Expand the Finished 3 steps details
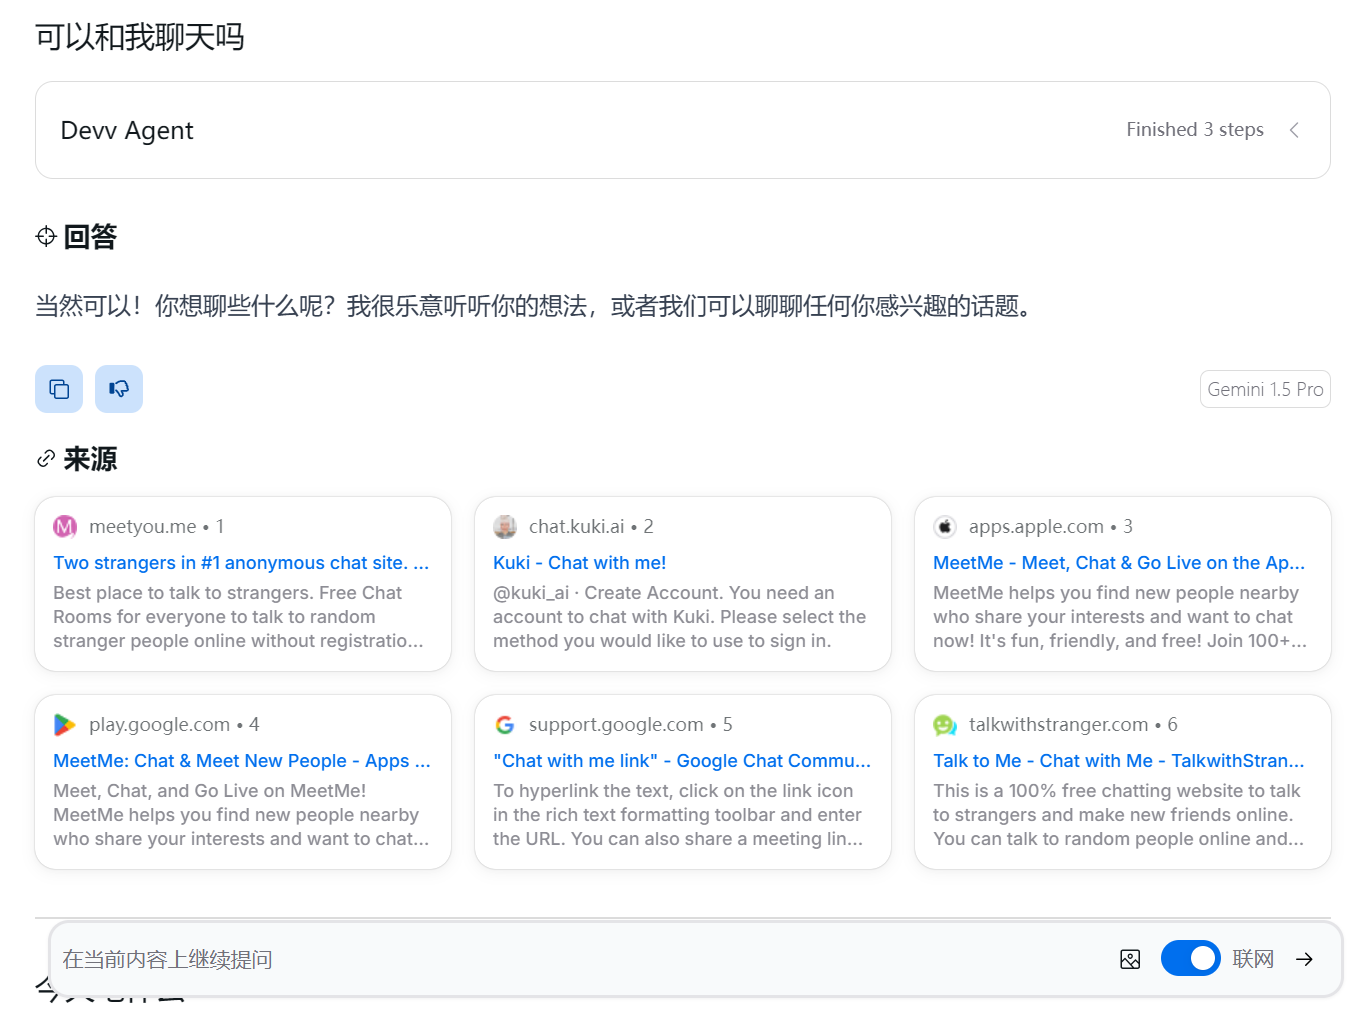Image resolution: width=1355 pixels, height=1010 pixels. click(1195, 130)
